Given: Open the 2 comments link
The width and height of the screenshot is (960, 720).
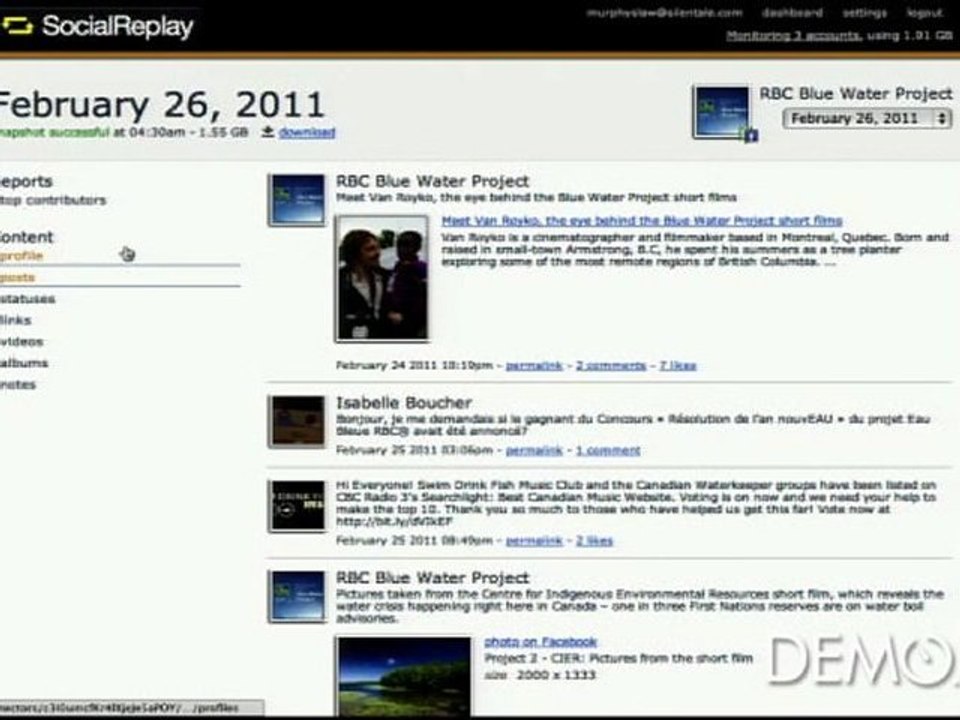Looking at the screenshot, I should point(610,366).
